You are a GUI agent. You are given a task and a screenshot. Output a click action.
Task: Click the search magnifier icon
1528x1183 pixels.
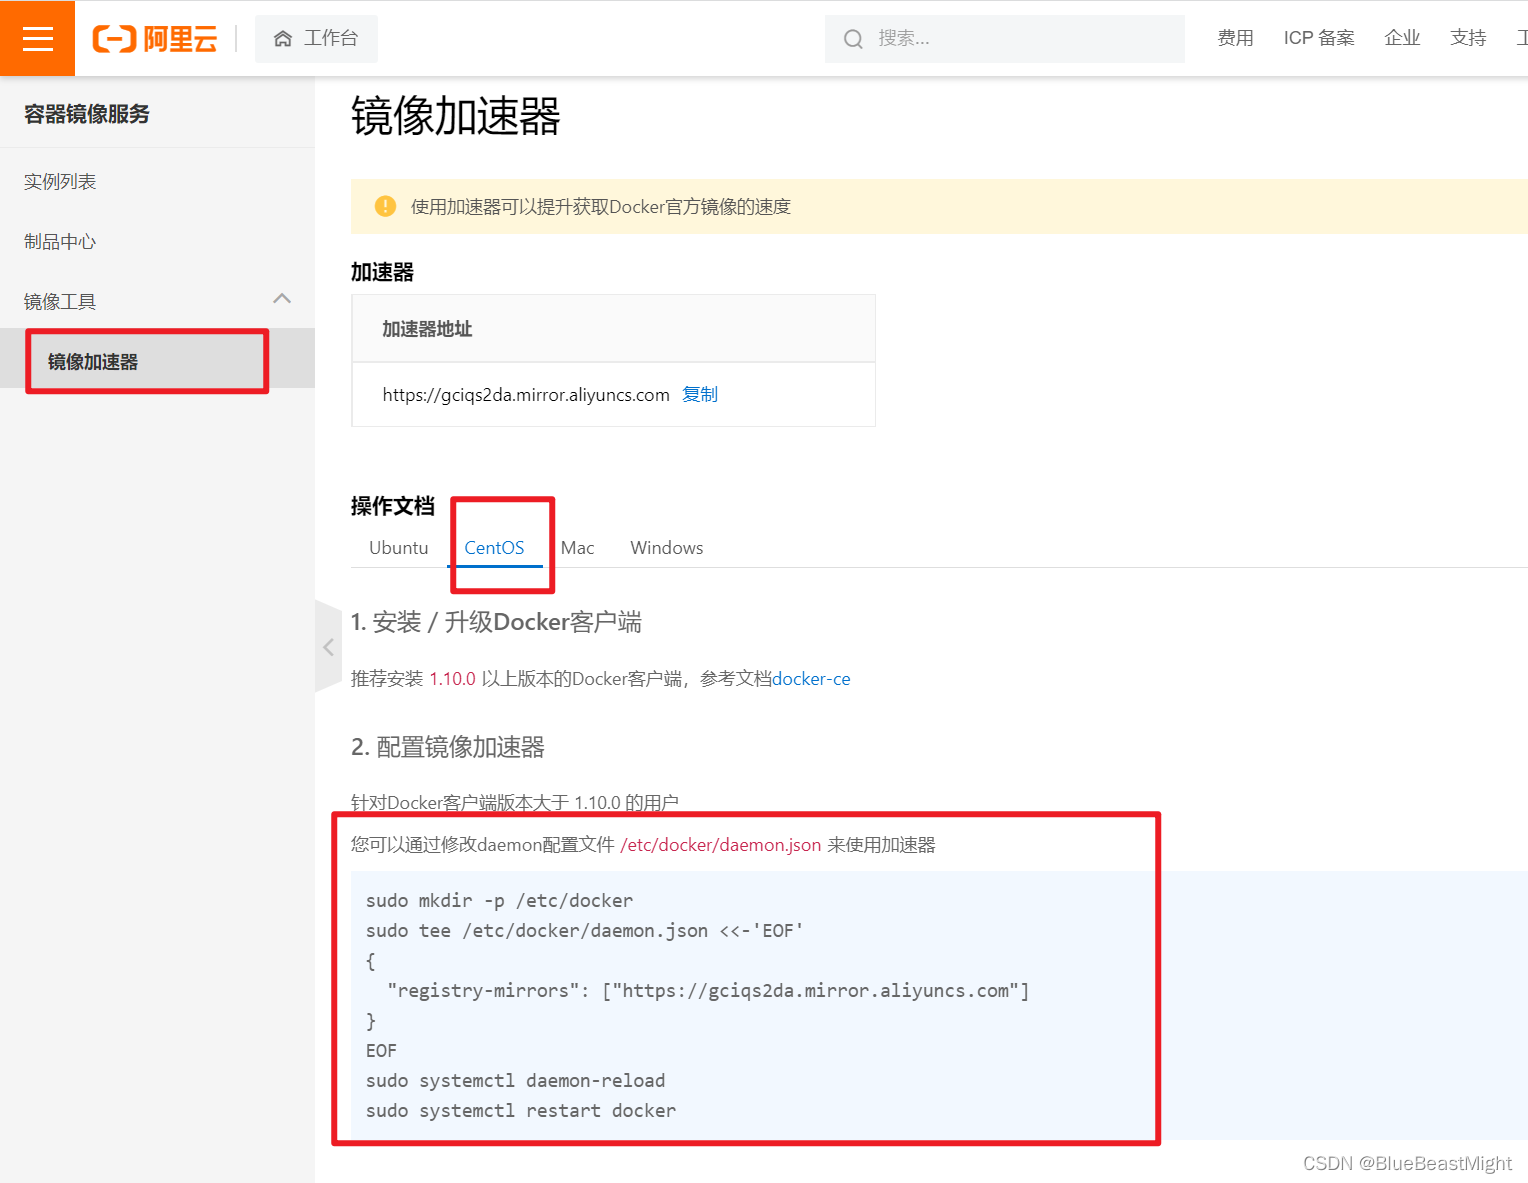[x=852, y=38]
